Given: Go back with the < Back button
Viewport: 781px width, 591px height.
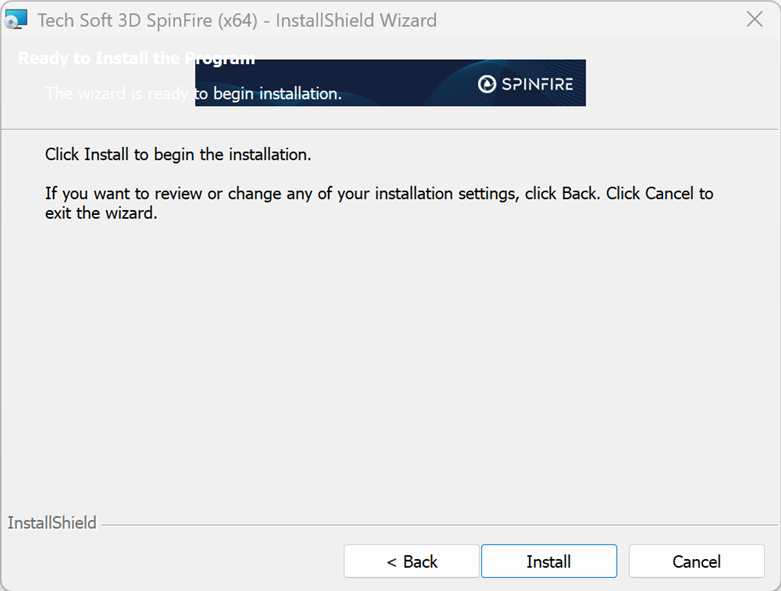Looking at the screenshot, I should 412,562.
